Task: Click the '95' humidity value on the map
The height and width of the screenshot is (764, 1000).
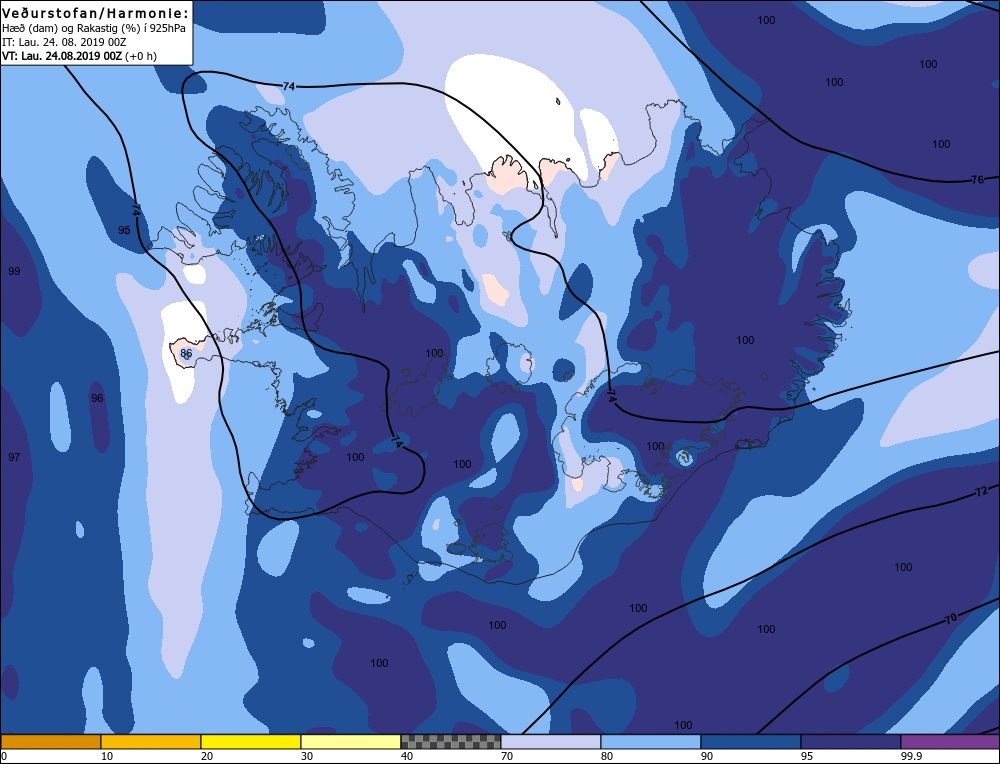Action: pos(124,230)
